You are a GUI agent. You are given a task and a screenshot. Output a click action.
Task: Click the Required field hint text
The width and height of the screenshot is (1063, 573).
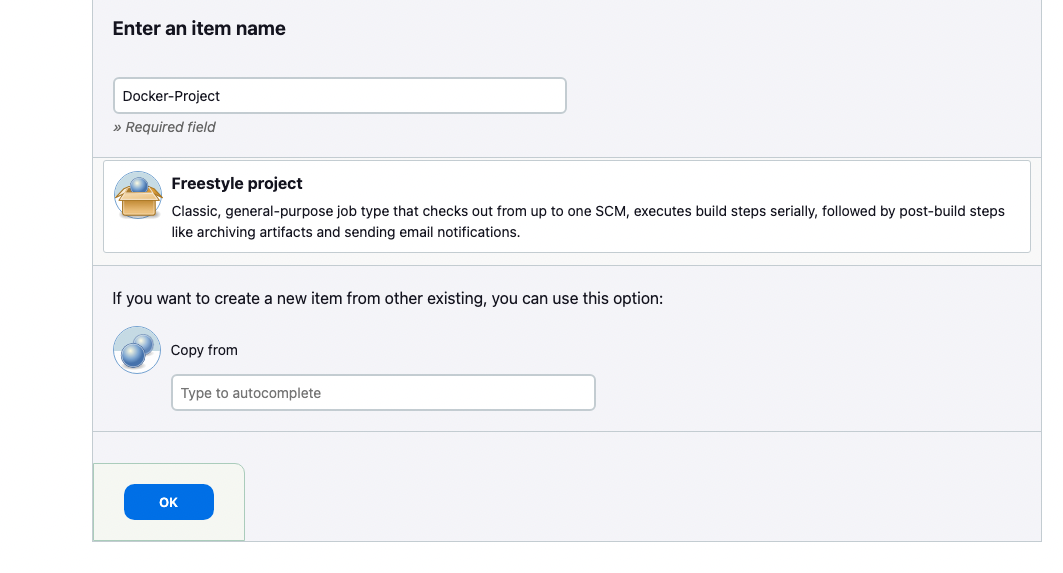point(164,127)
